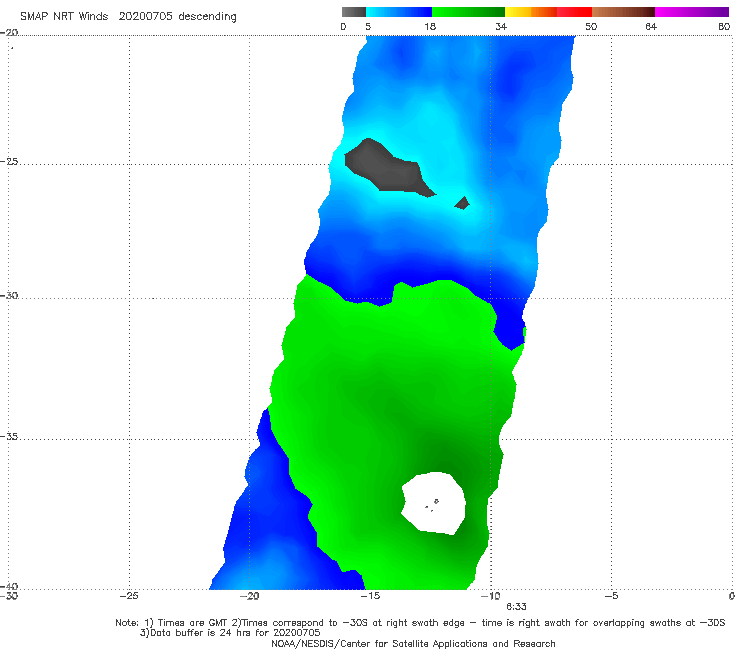740x650 pixels.
Task: Click the color bar label '50'
Action: pyautogui.click(x=591, y=27)
